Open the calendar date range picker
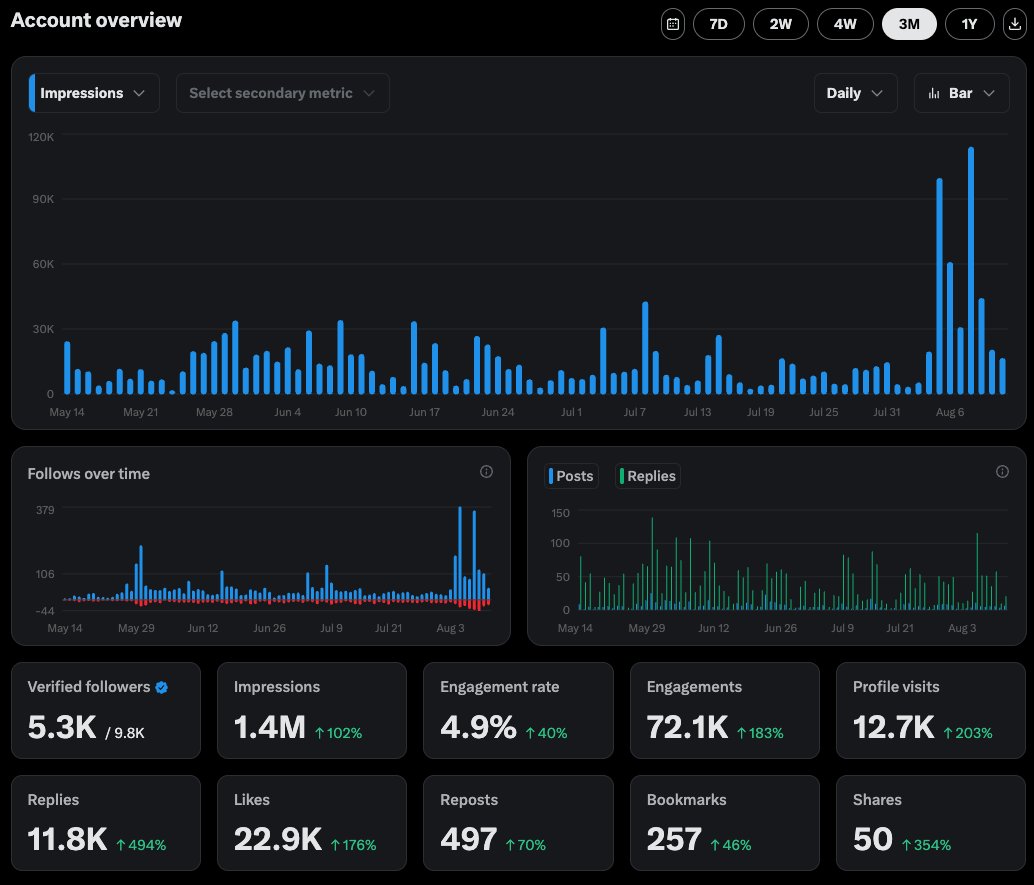This screenshot has height=885, width=1034. 673,24
